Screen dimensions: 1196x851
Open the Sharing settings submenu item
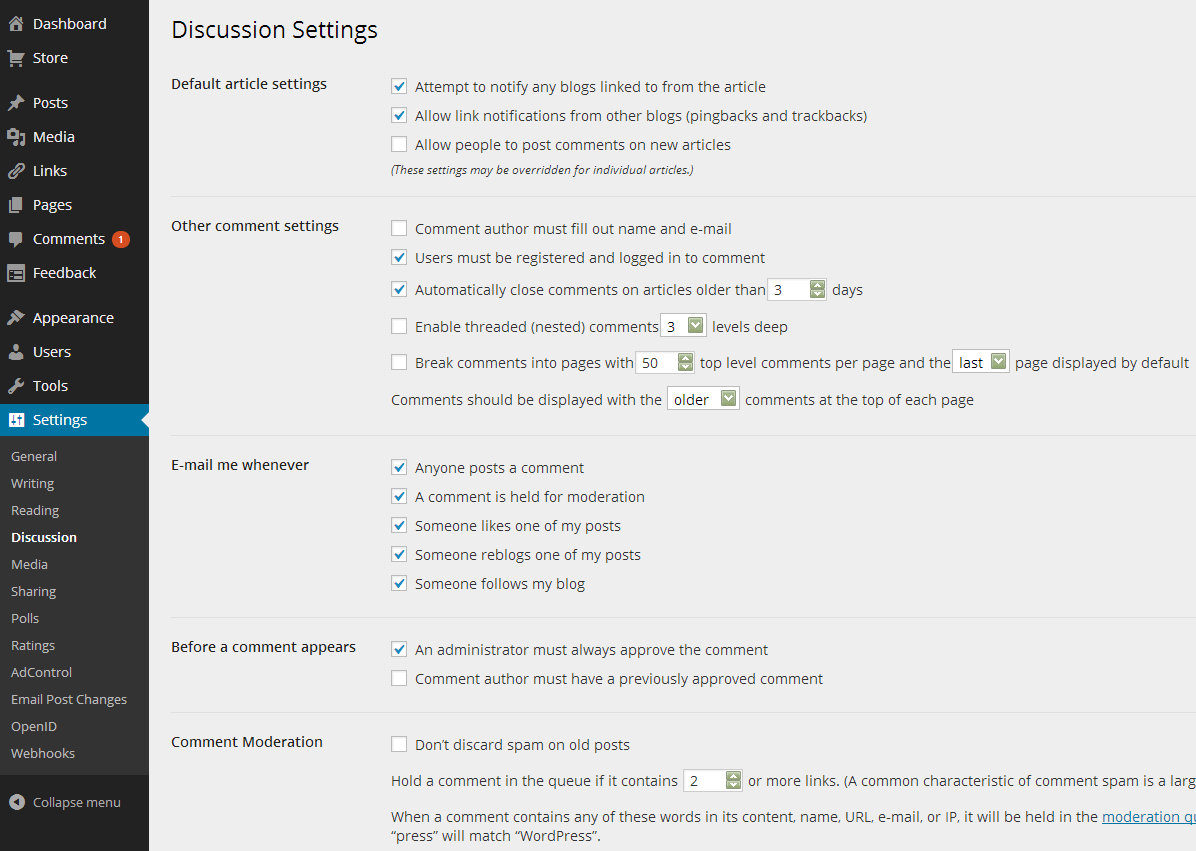click(x=33, y=592)
